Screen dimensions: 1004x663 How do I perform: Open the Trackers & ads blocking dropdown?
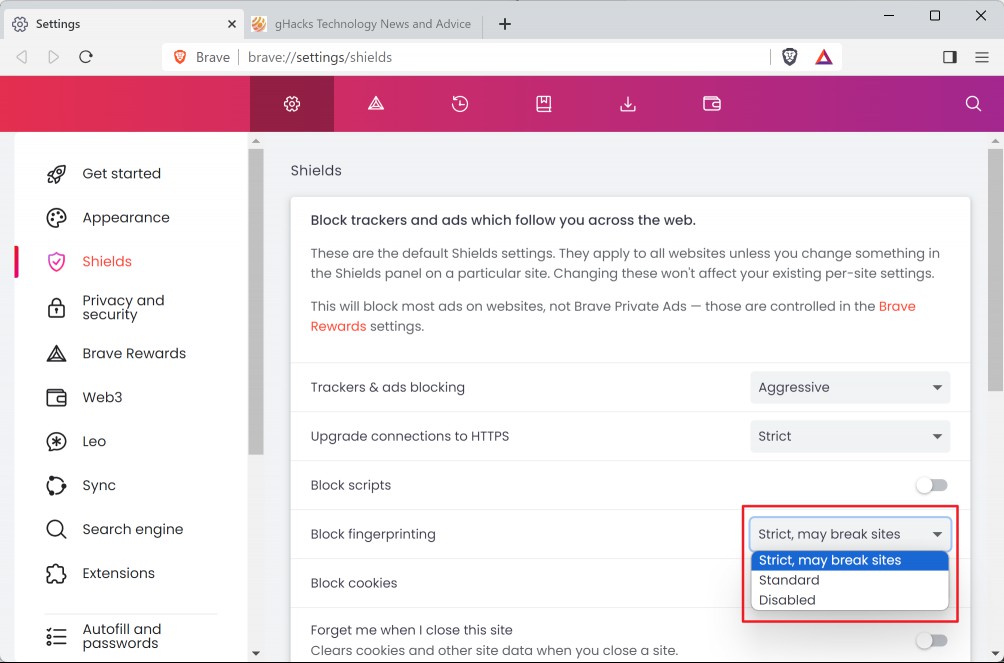[850, 388]
